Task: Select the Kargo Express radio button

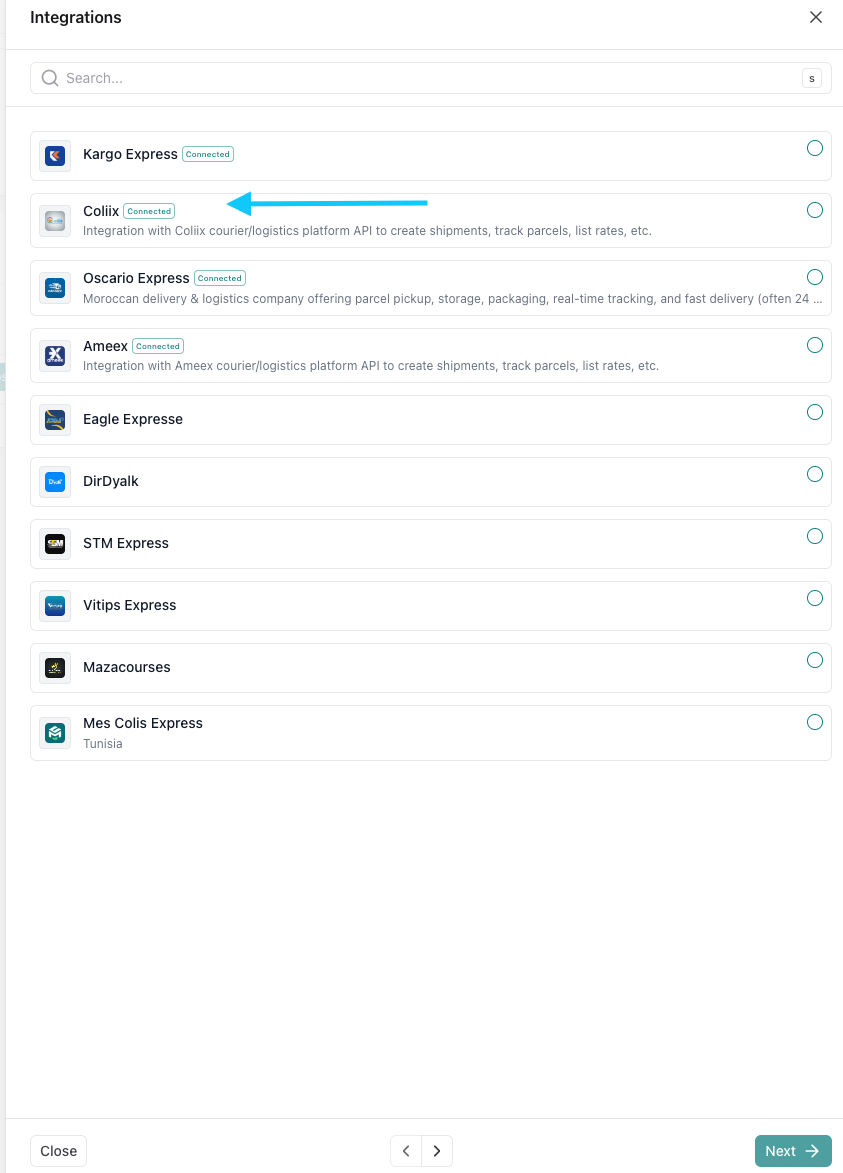Action: (x=815, y=148)
